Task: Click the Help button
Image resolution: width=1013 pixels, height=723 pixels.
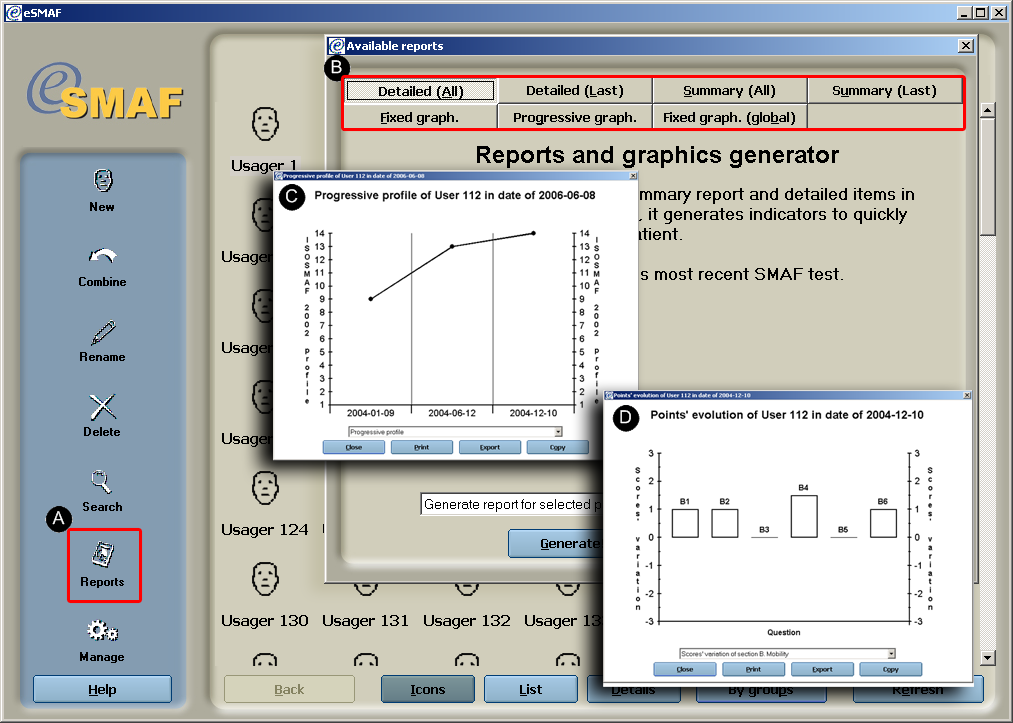Action: pyautogui.click(x=102, y=689)
